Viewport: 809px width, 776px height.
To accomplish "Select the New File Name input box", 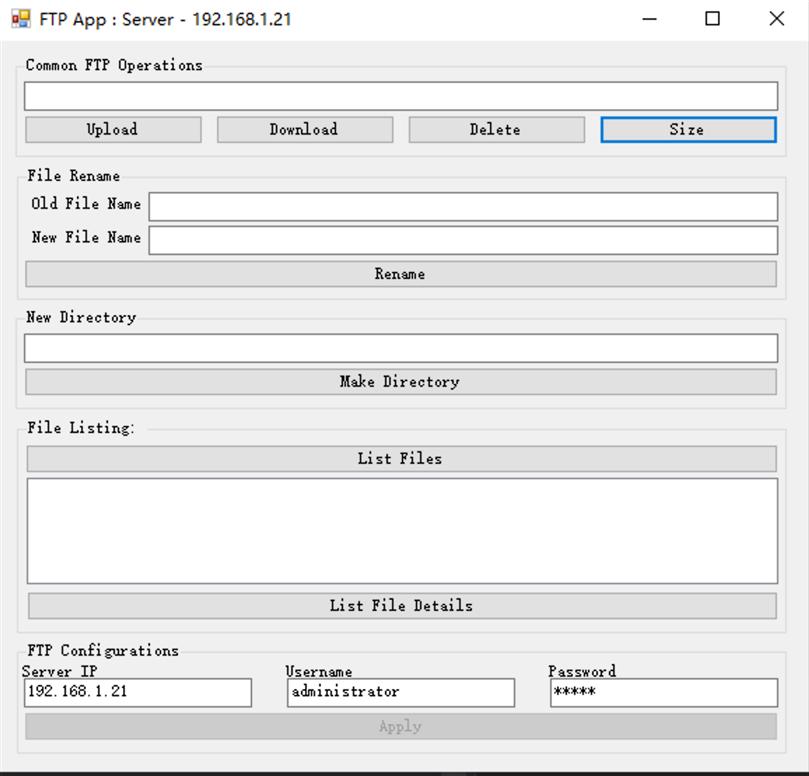I will click(x=462, y=240).
